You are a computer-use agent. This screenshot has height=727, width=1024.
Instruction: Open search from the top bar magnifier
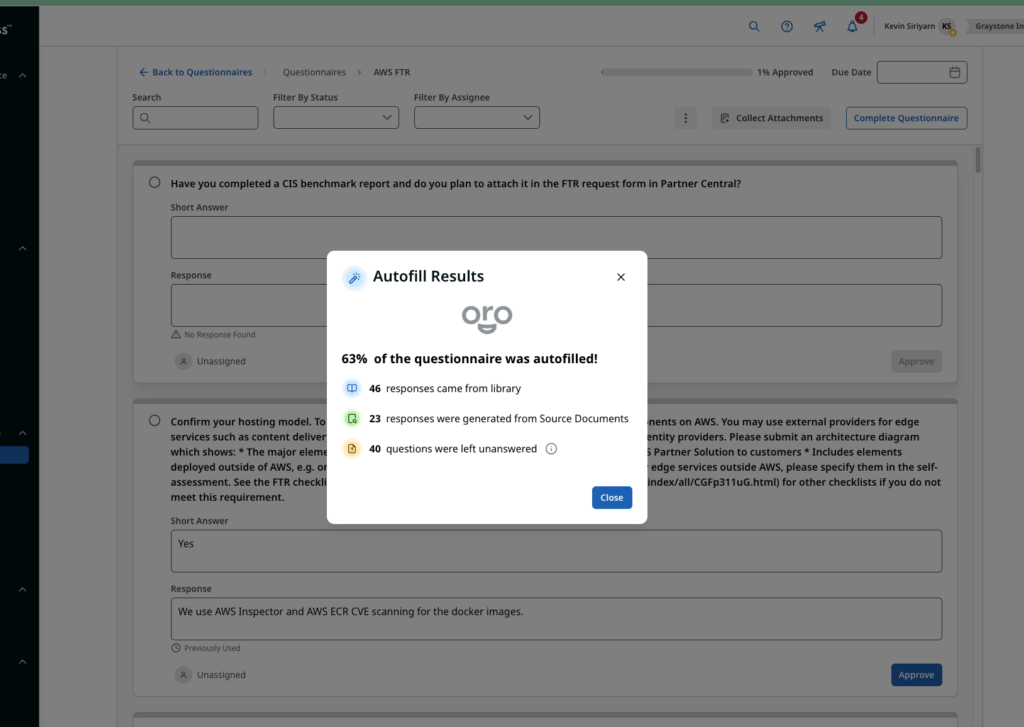click(x=754, y=26)
